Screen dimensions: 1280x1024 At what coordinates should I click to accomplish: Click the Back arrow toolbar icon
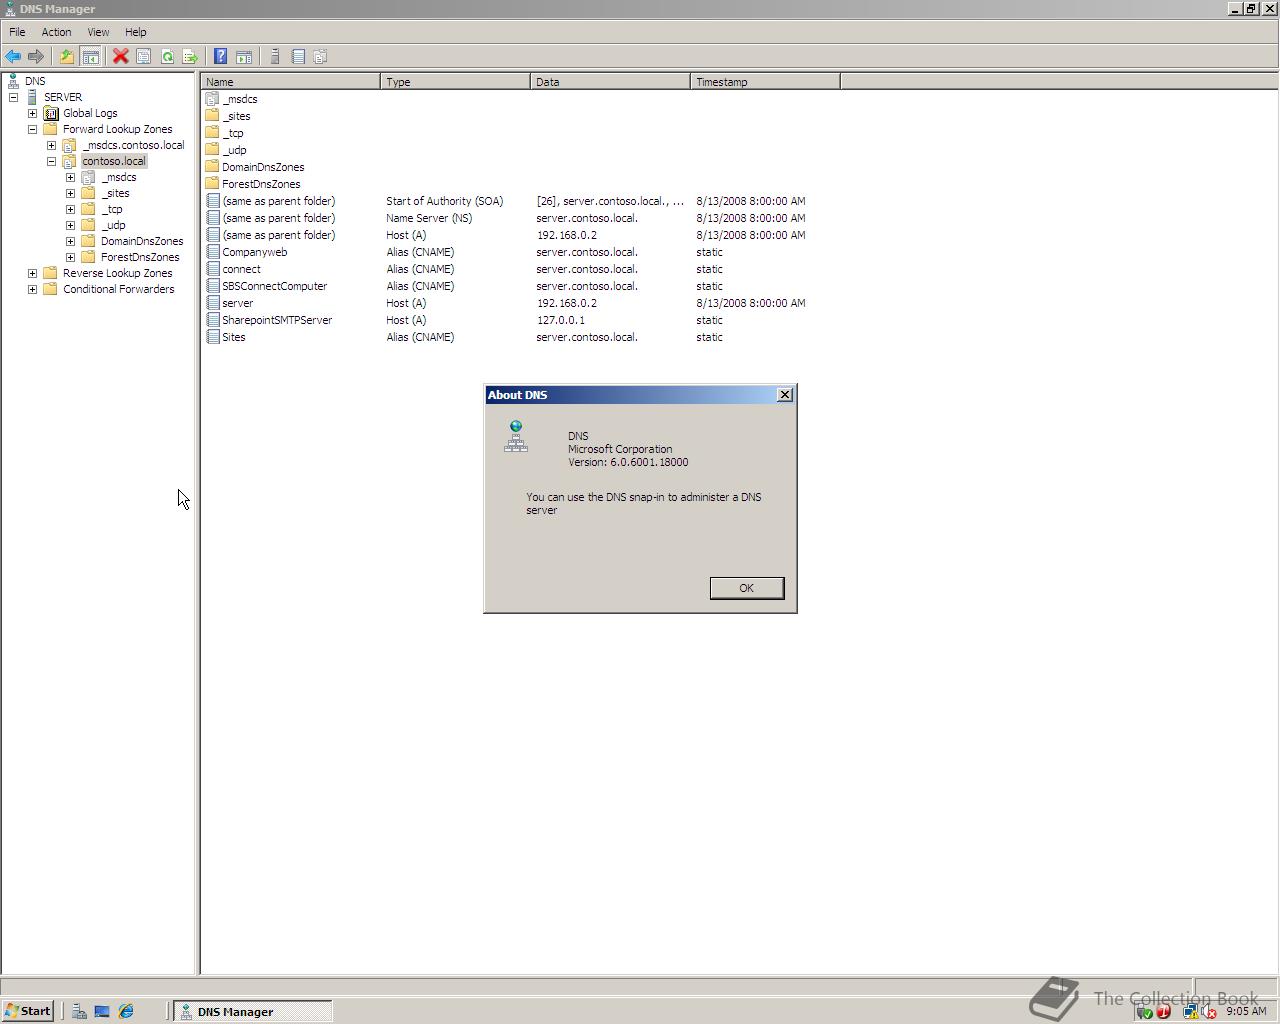pyautogui.click(x=13, y=57)
